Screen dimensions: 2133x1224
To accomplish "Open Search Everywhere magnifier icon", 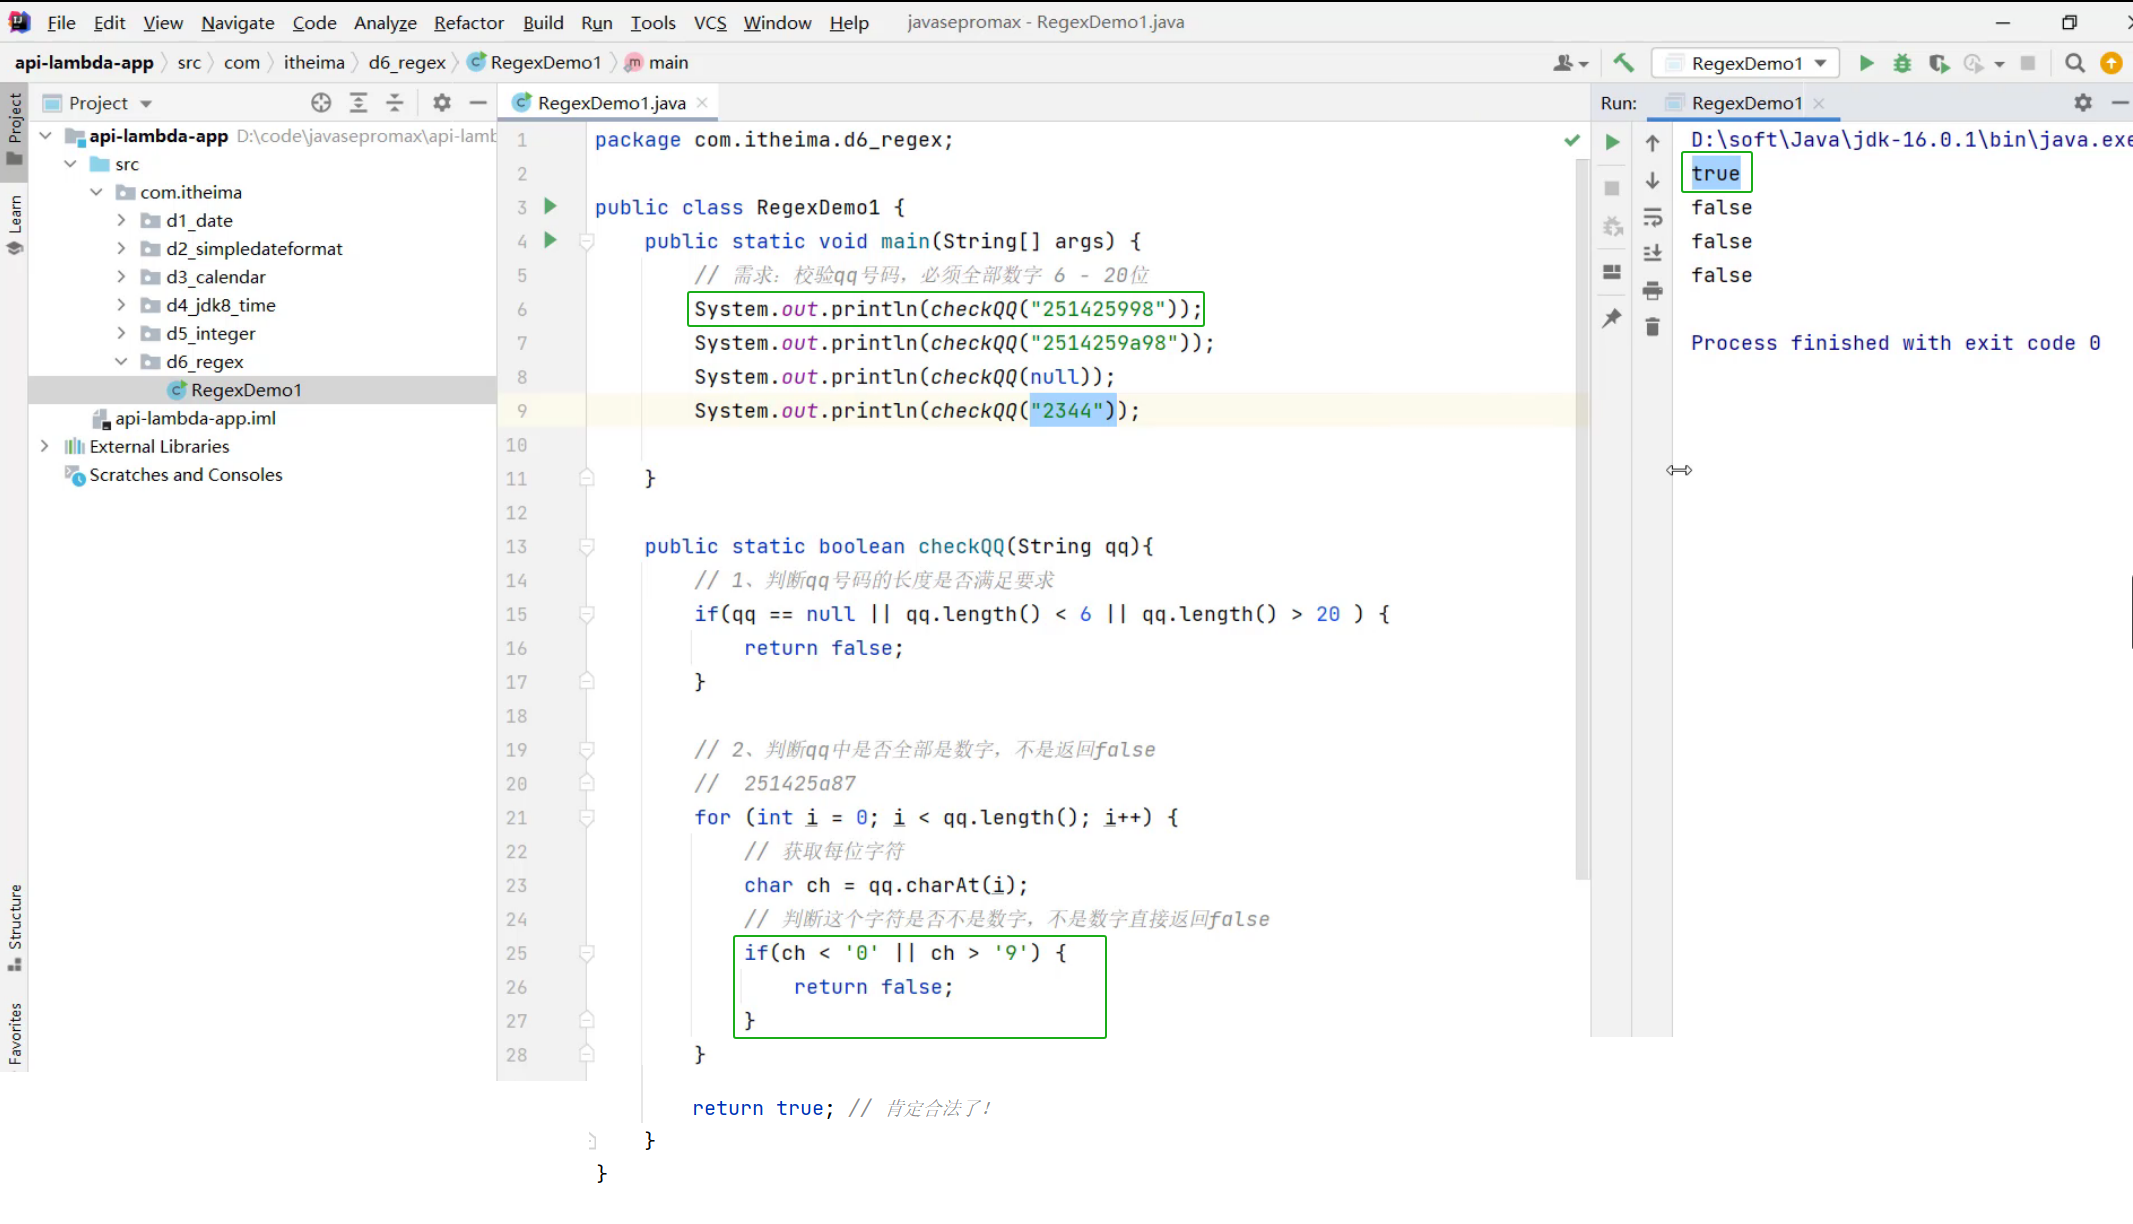I will 2075,63.
